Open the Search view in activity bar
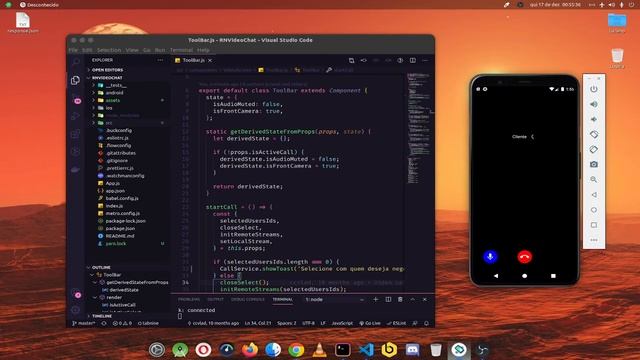Viewport: 640px width, 360px height. point(76,62)
